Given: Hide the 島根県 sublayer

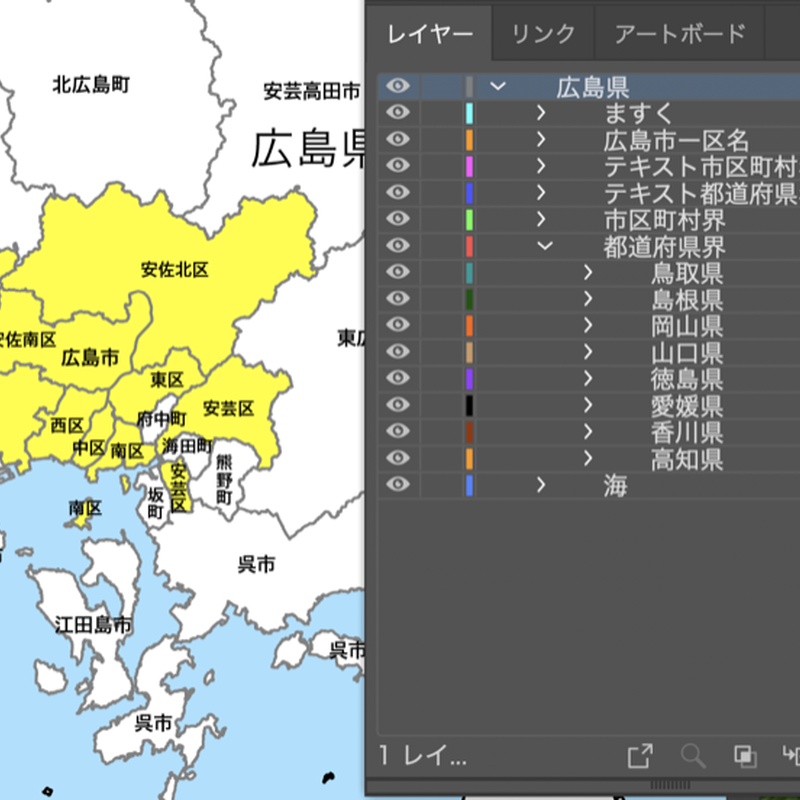Looking at the screenshot, I should [x=398, y=299].
